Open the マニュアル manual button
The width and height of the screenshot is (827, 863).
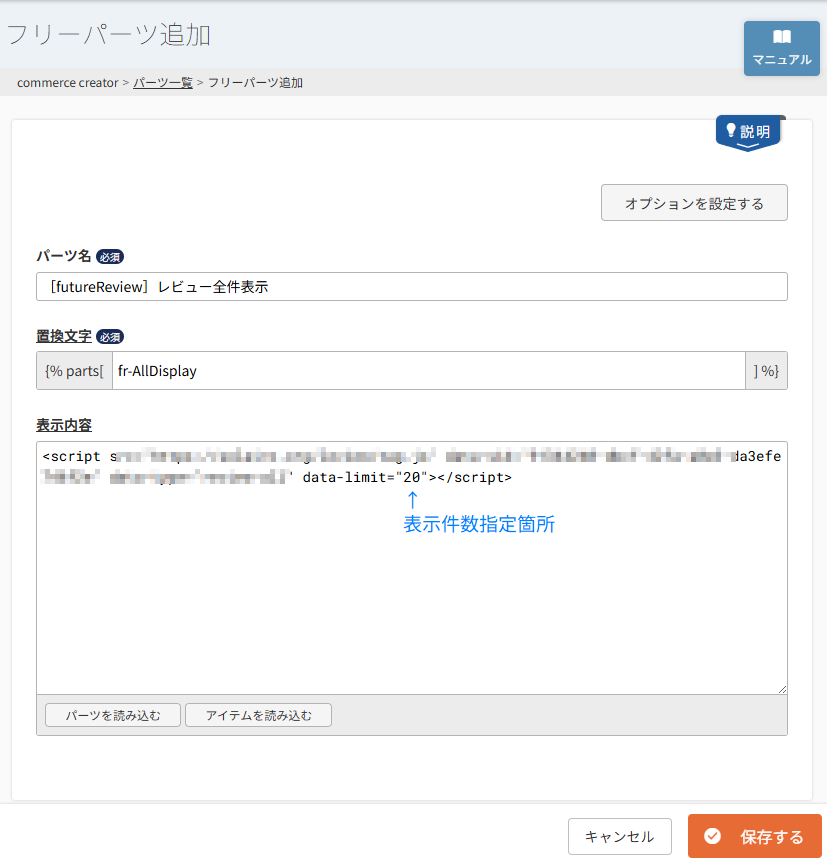pos(781,48)
